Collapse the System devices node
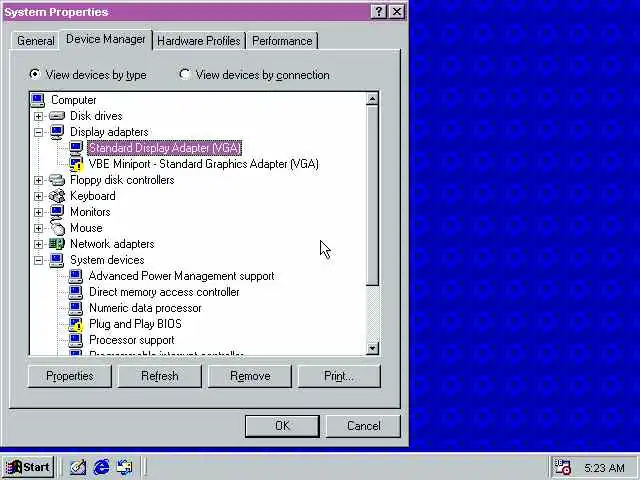Screen dimensions: 640x480 pos(38,260)
